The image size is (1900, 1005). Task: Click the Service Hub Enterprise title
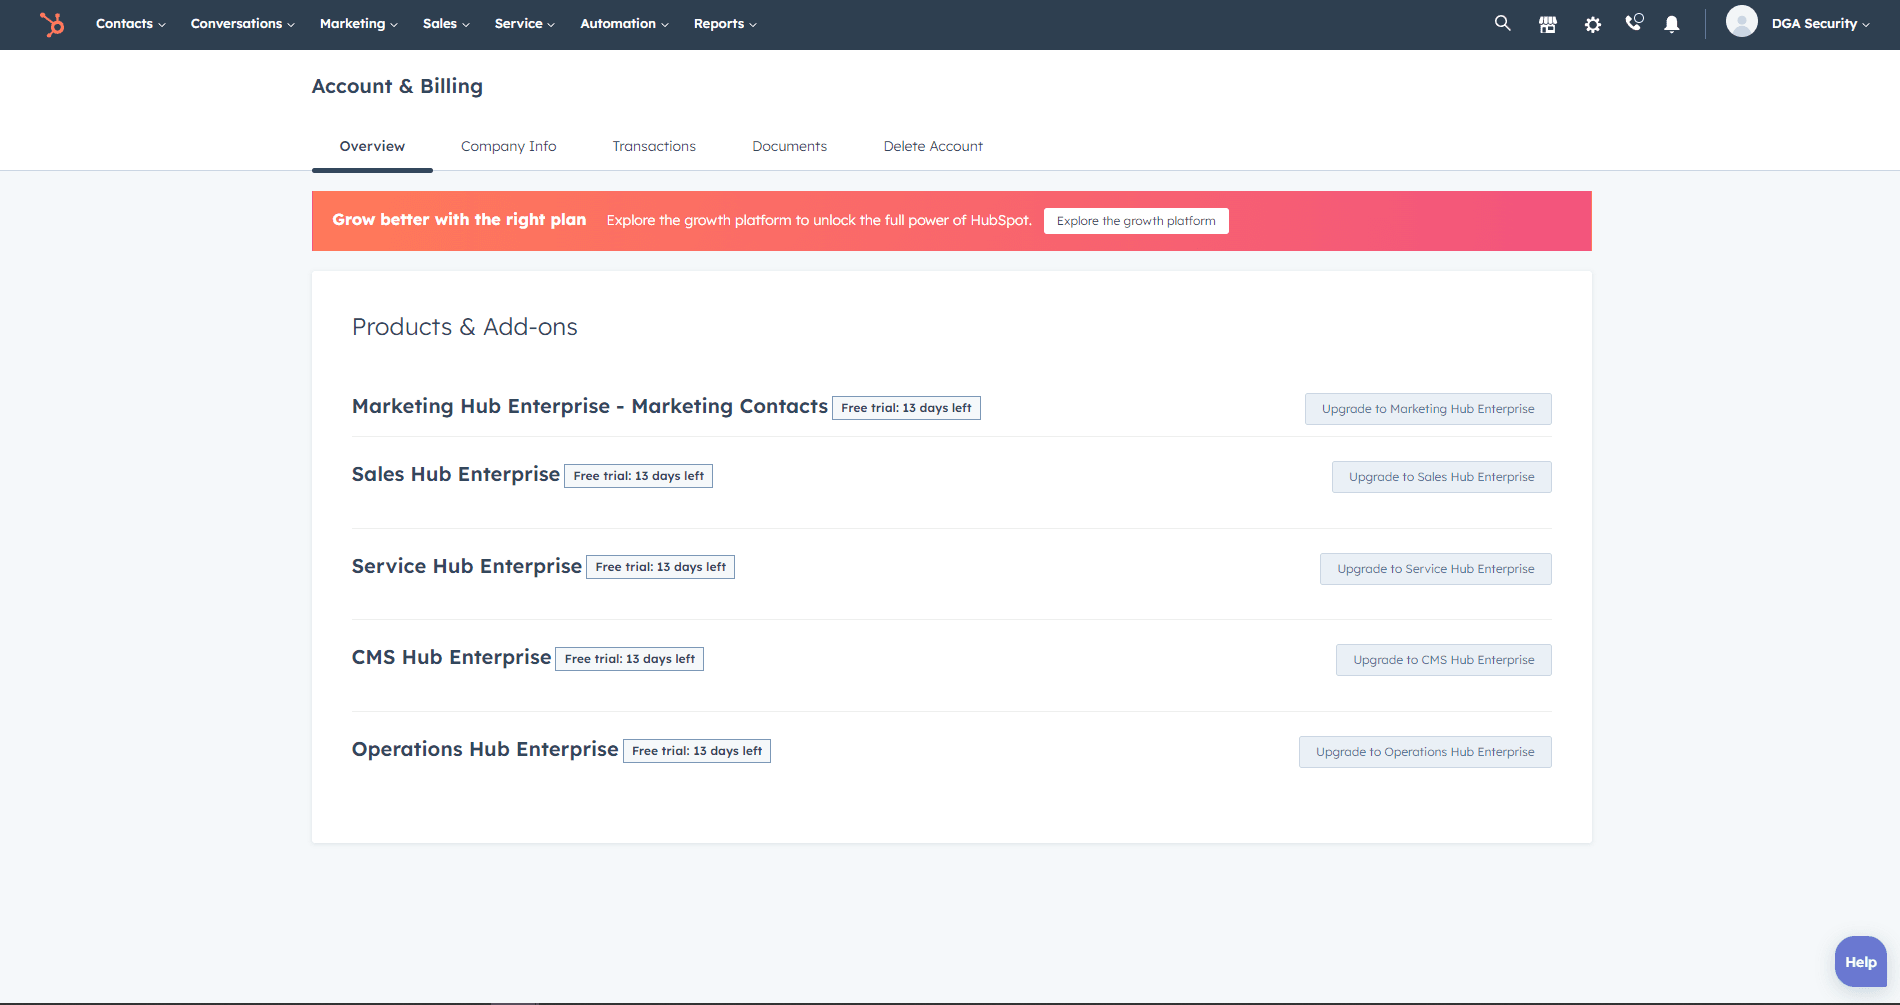click(467, 566)
